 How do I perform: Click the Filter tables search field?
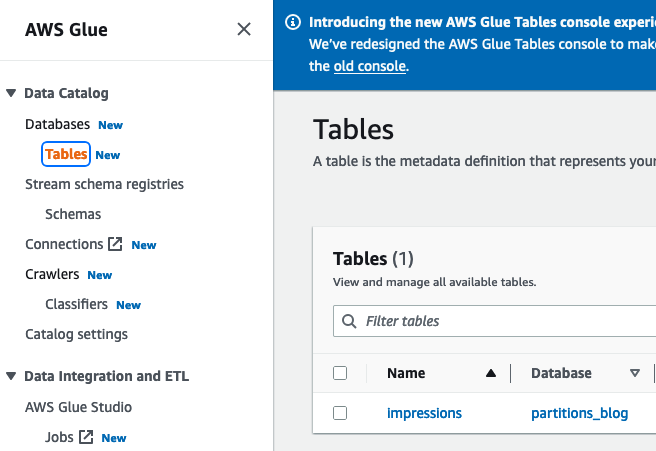(x=500, y=321)
